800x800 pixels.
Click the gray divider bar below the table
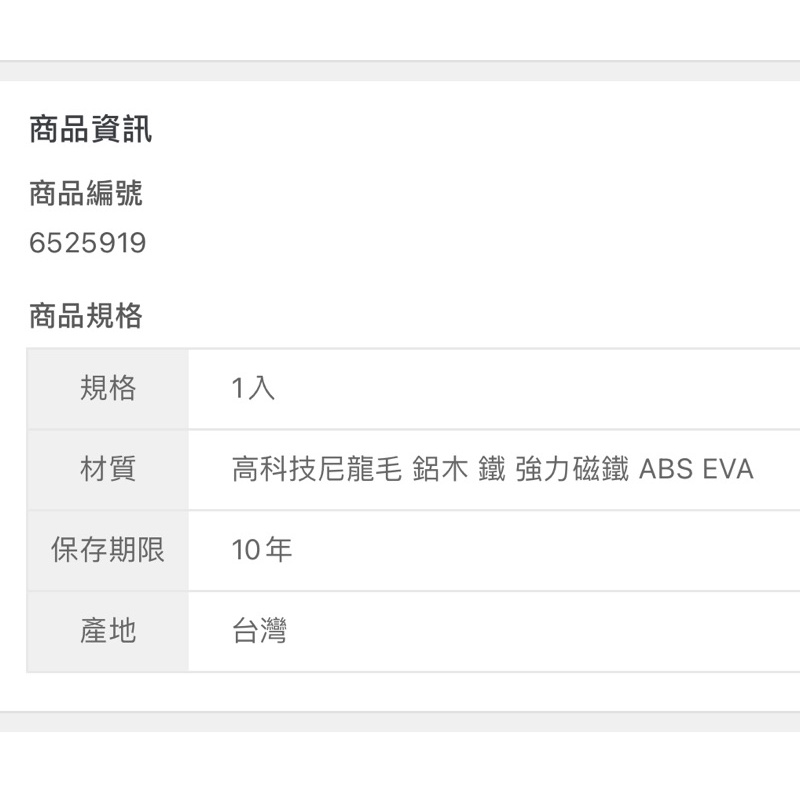click(400, 721)
